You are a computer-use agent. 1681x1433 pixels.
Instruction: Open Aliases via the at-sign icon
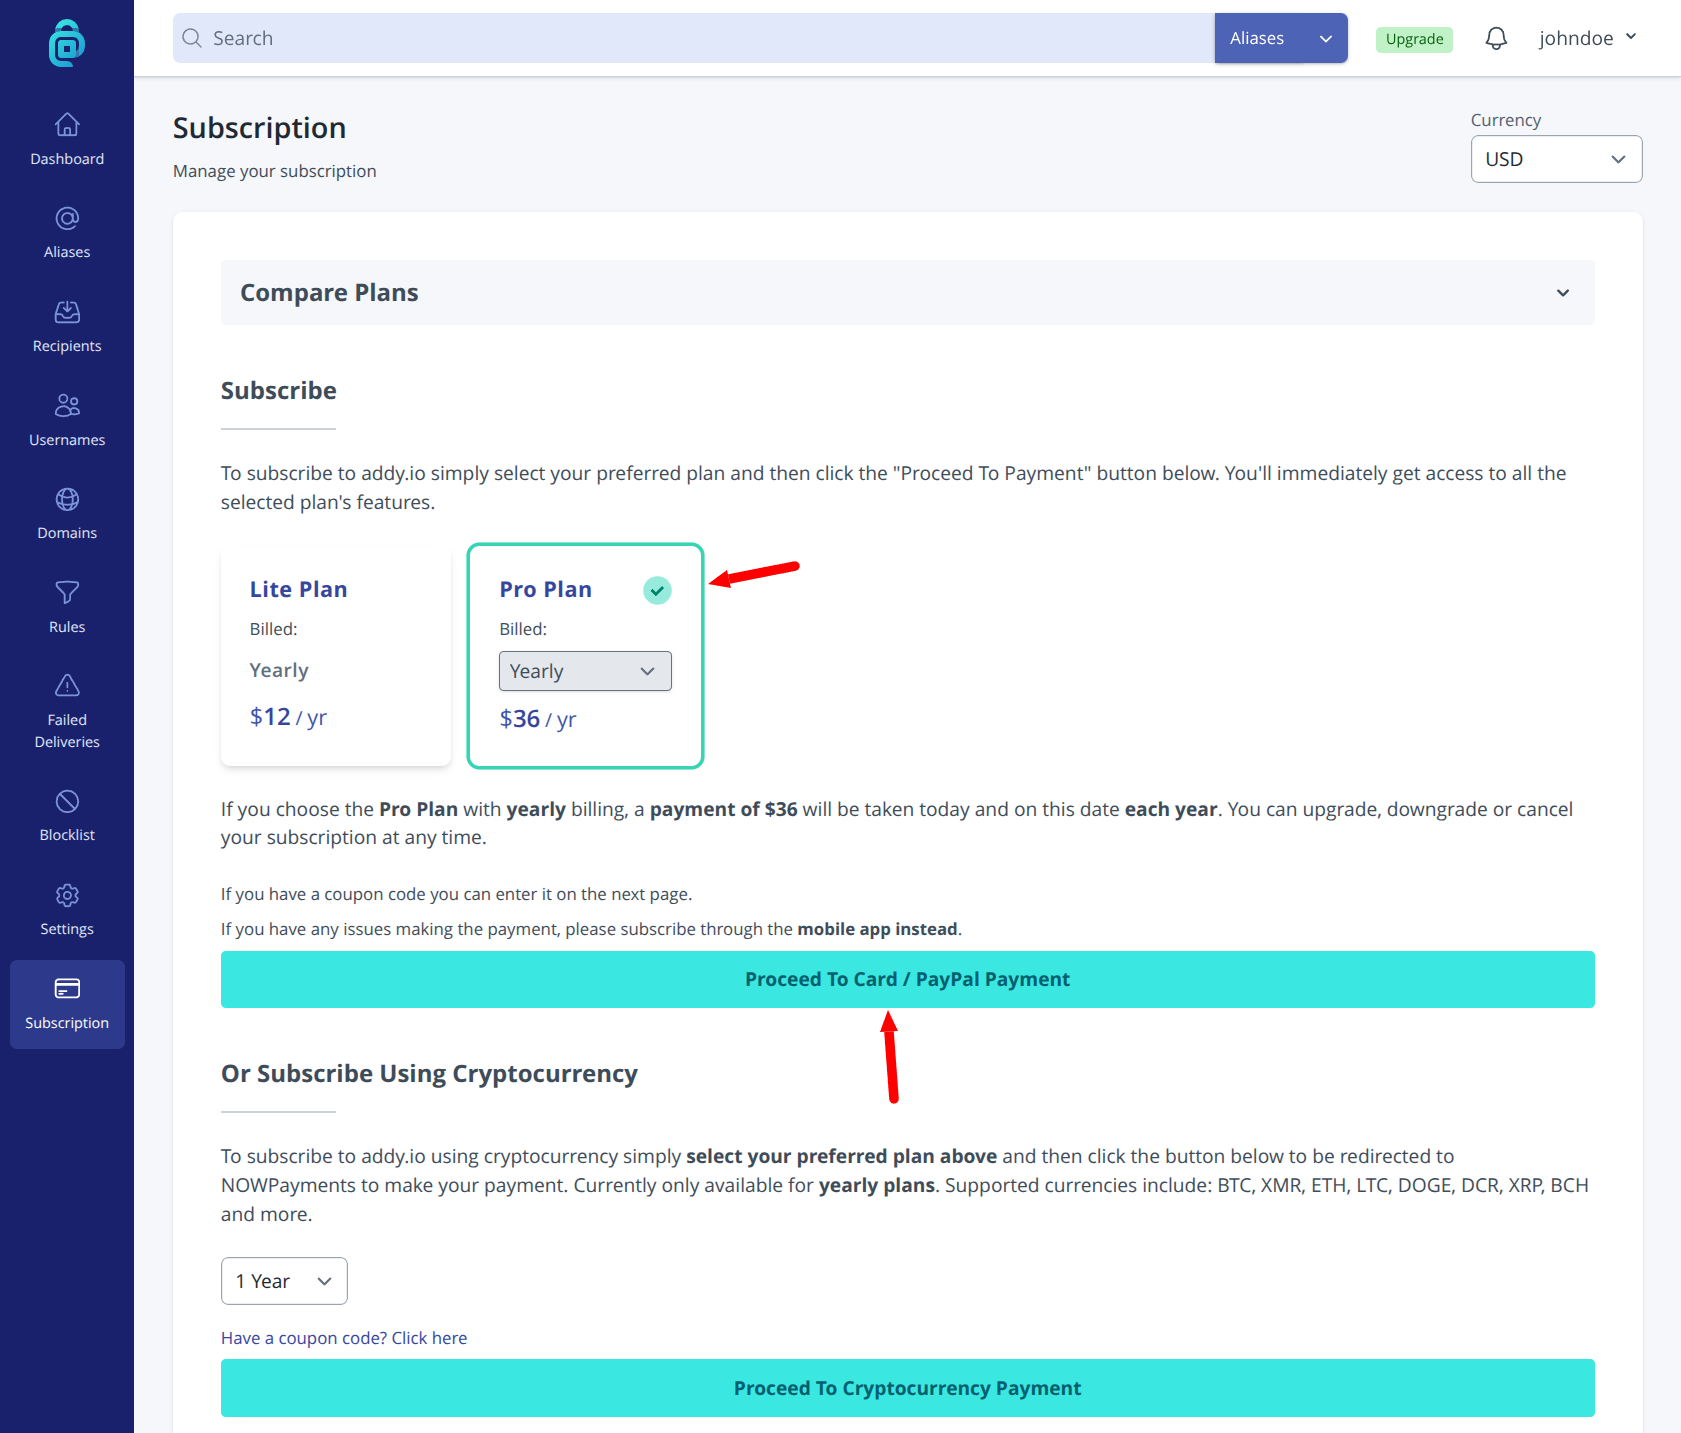pyautogui.click(x=67, y=218)
